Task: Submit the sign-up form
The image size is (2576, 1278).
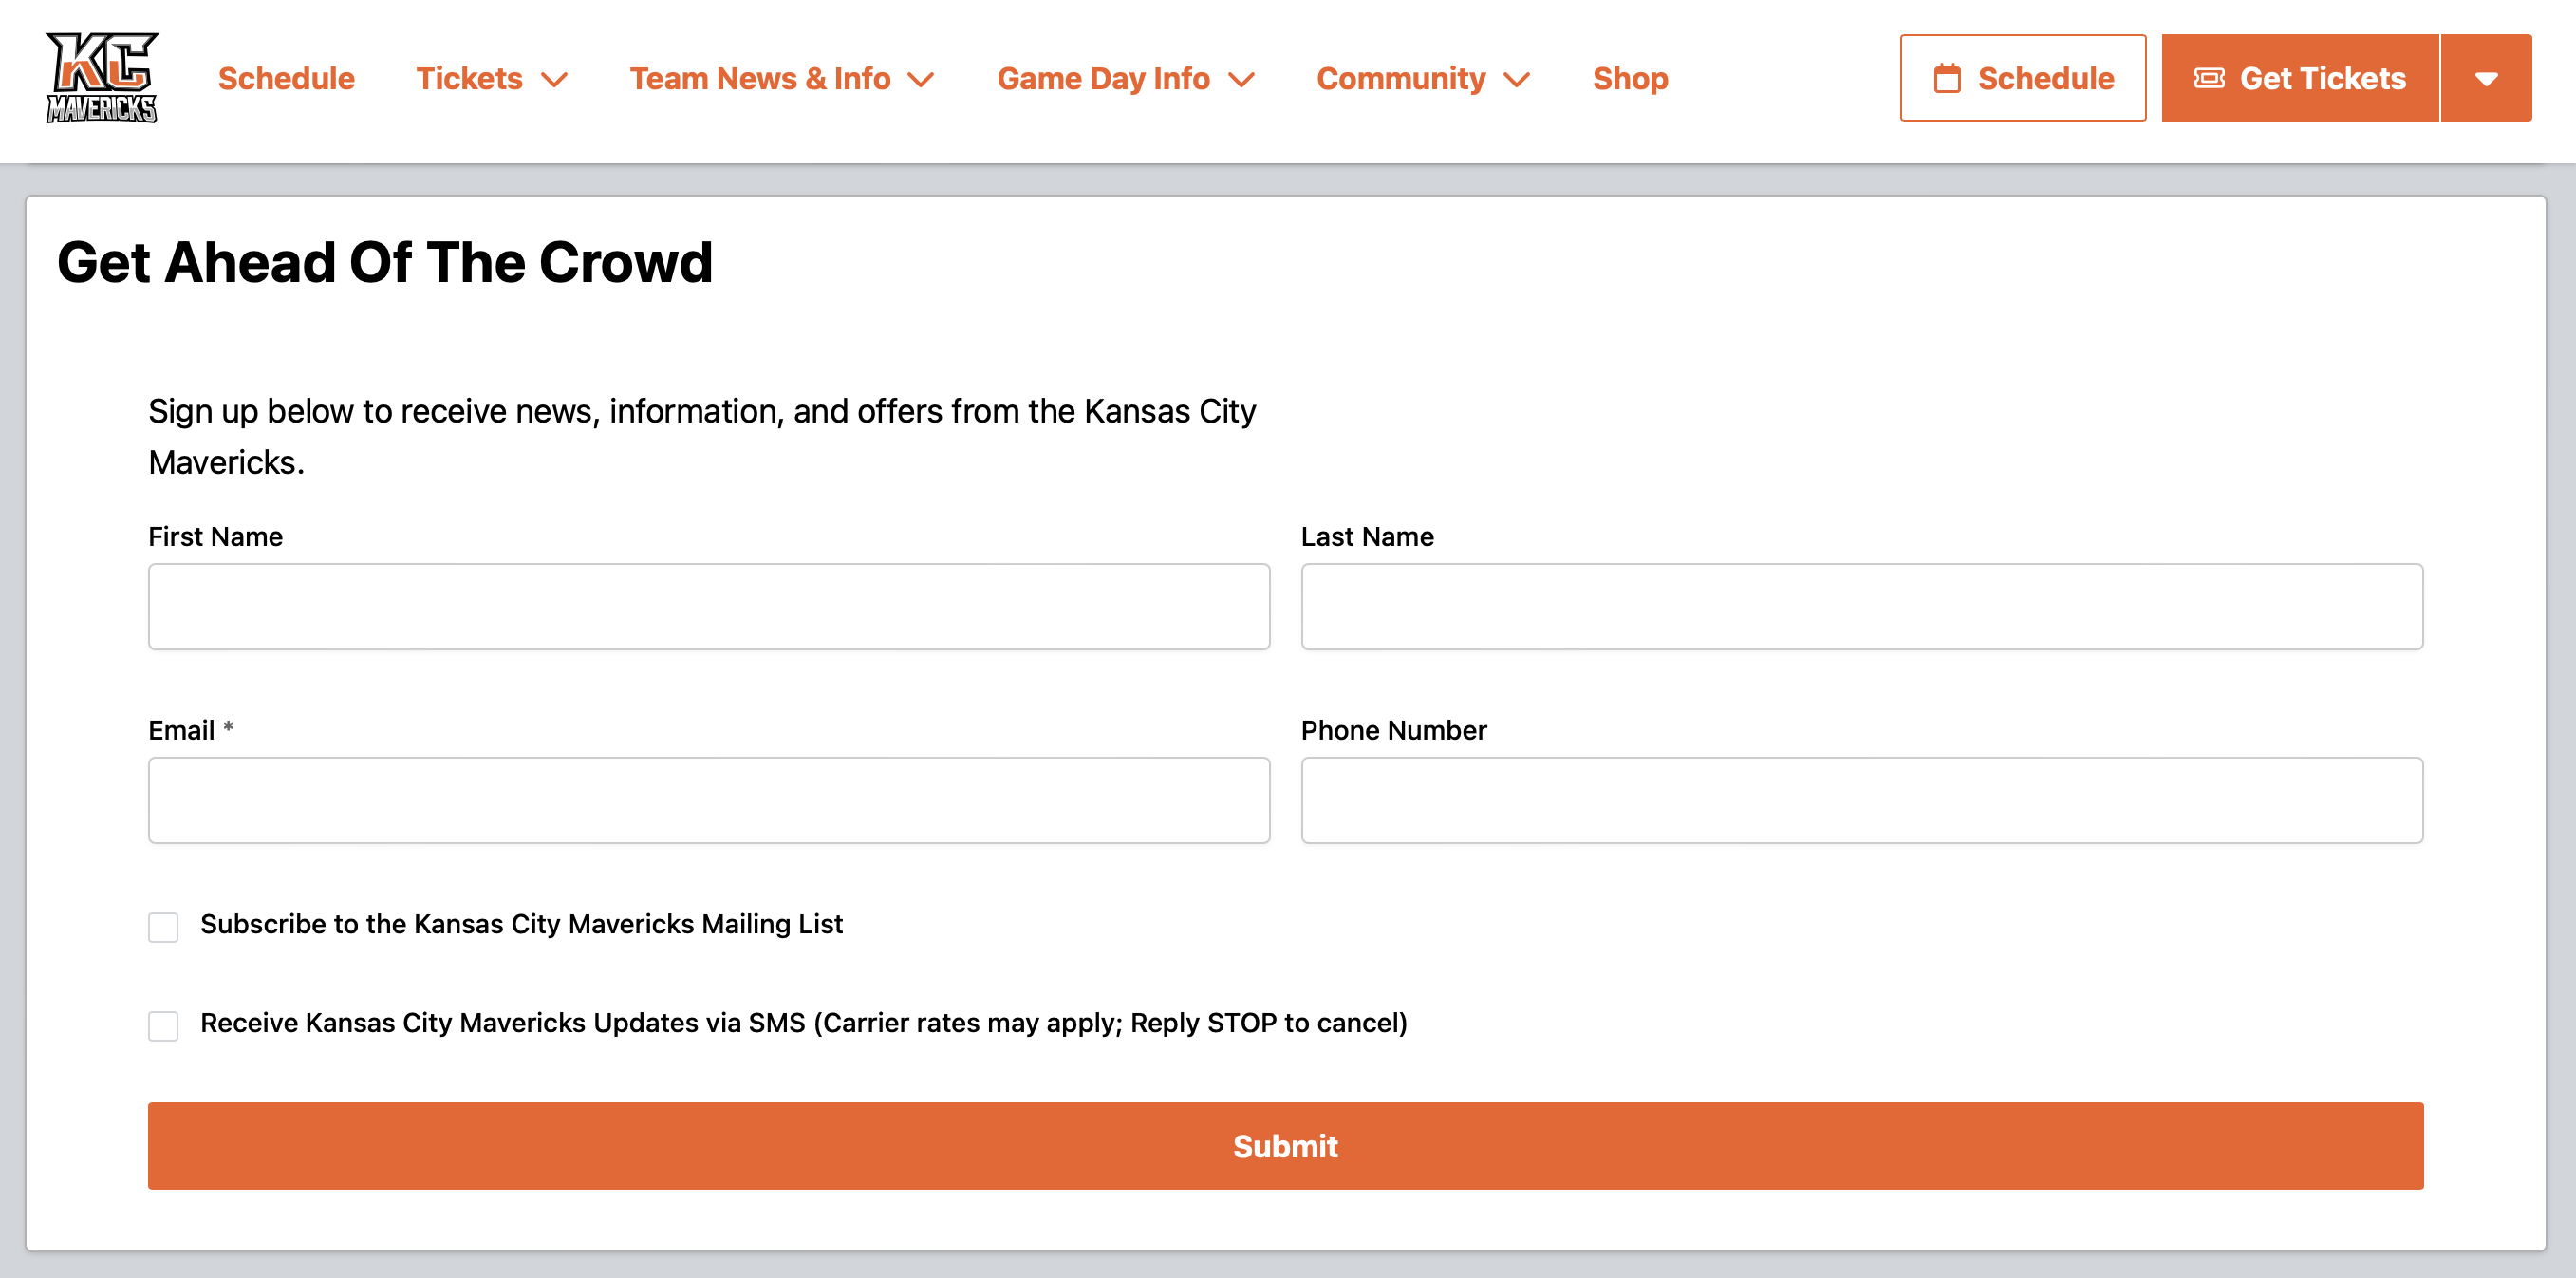Action: point(1285,1145)
